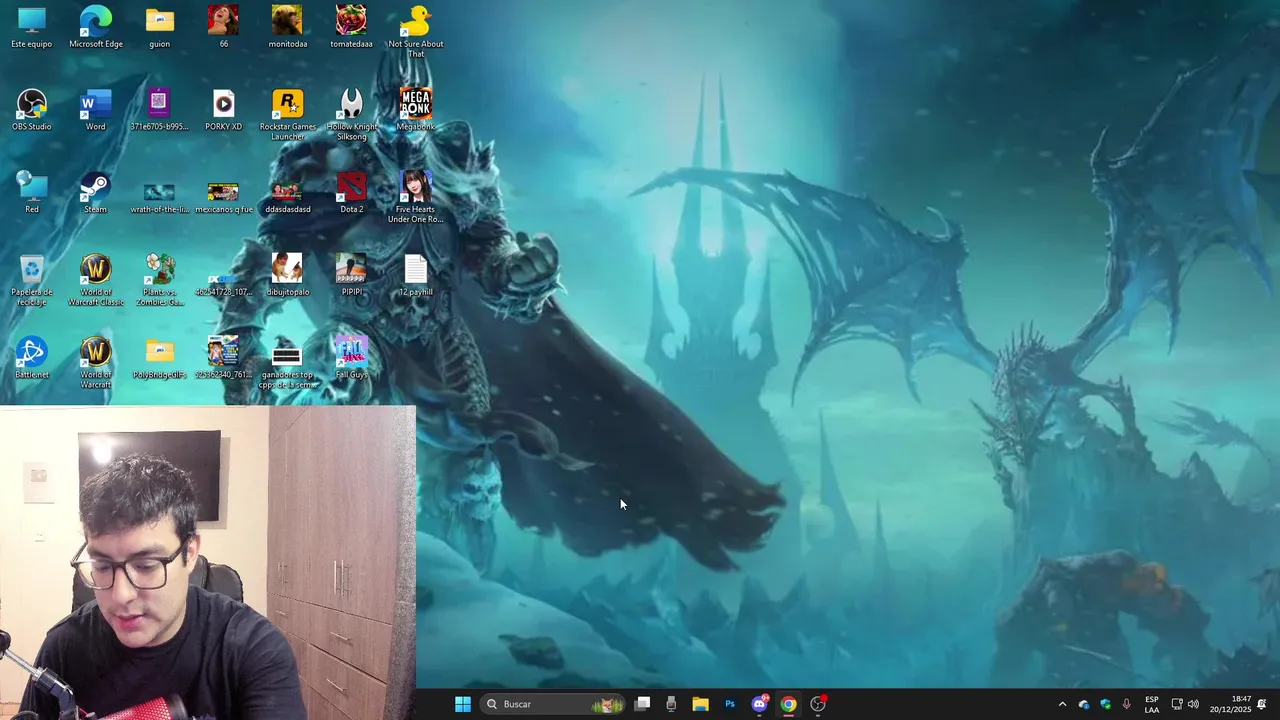Open File Explorer from the taskbar

(x=700, y=704)
